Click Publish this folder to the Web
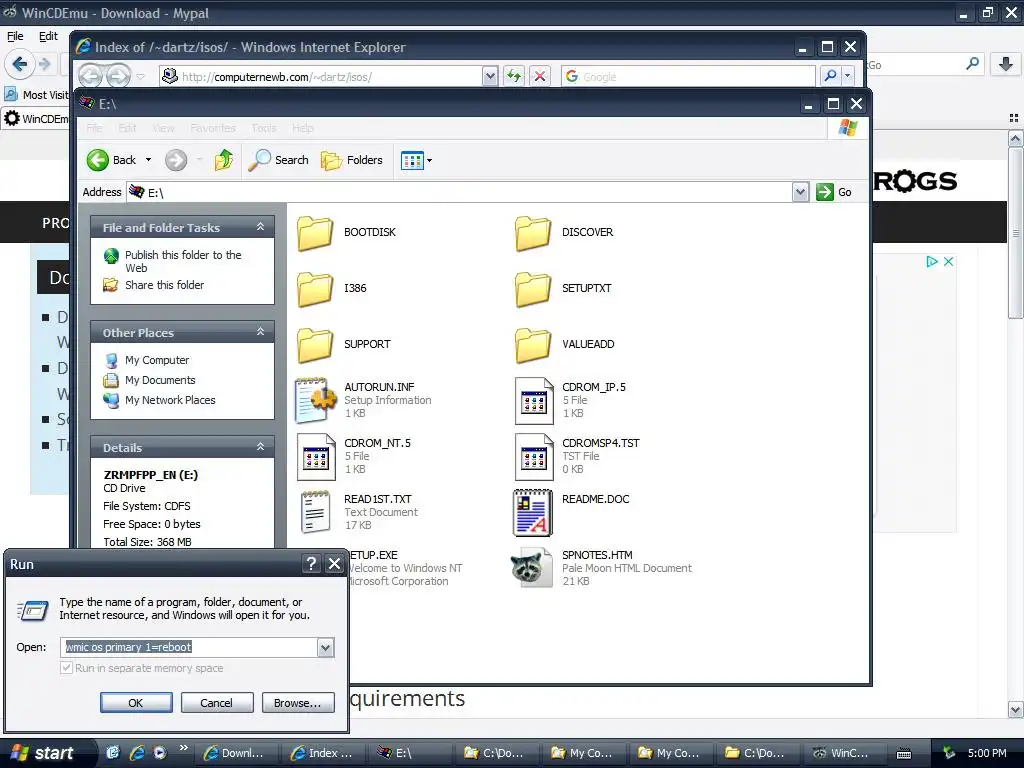The width and height of the screenshot is (1024, 768). point(183,261)
